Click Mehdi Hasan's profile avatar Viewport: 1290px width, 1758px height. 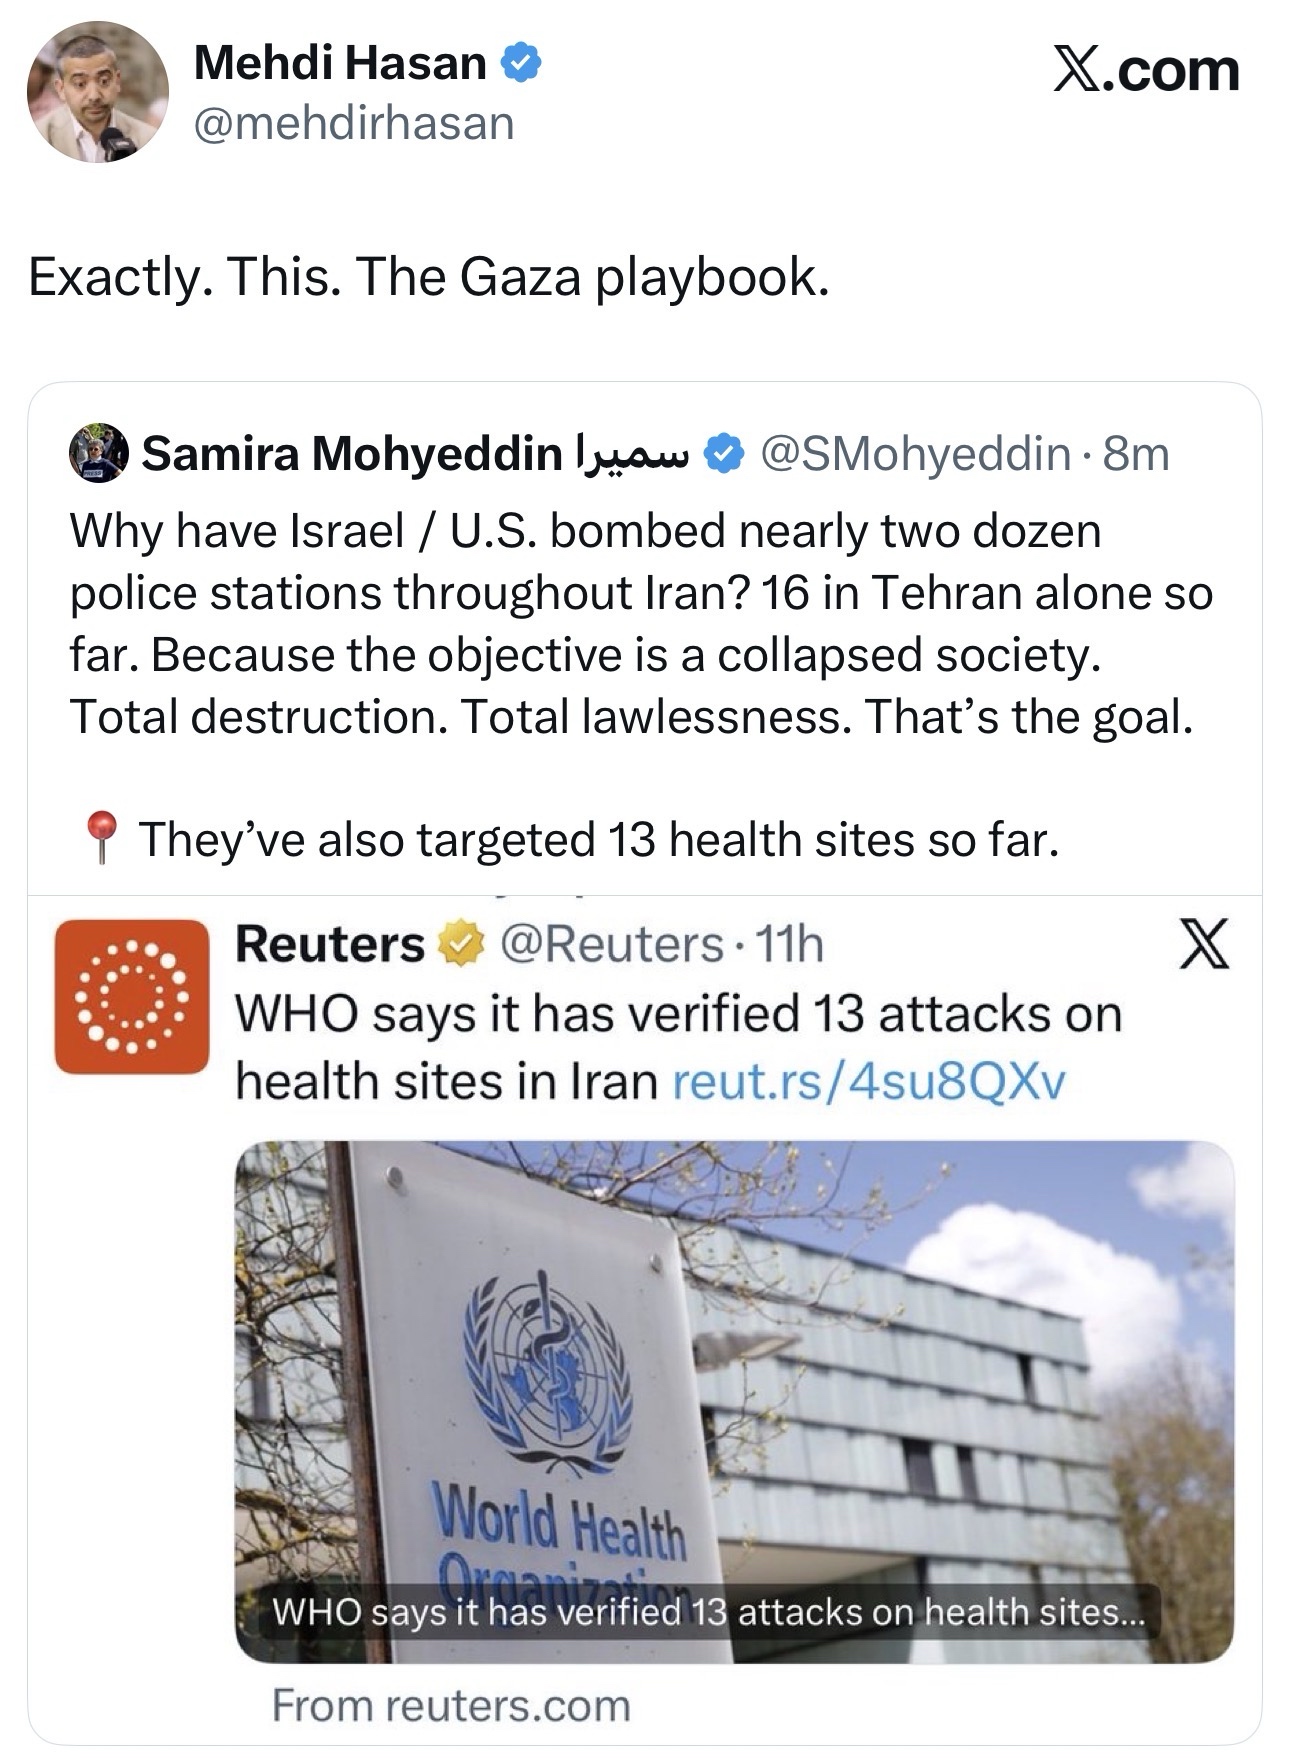click(x=97, y=91)
